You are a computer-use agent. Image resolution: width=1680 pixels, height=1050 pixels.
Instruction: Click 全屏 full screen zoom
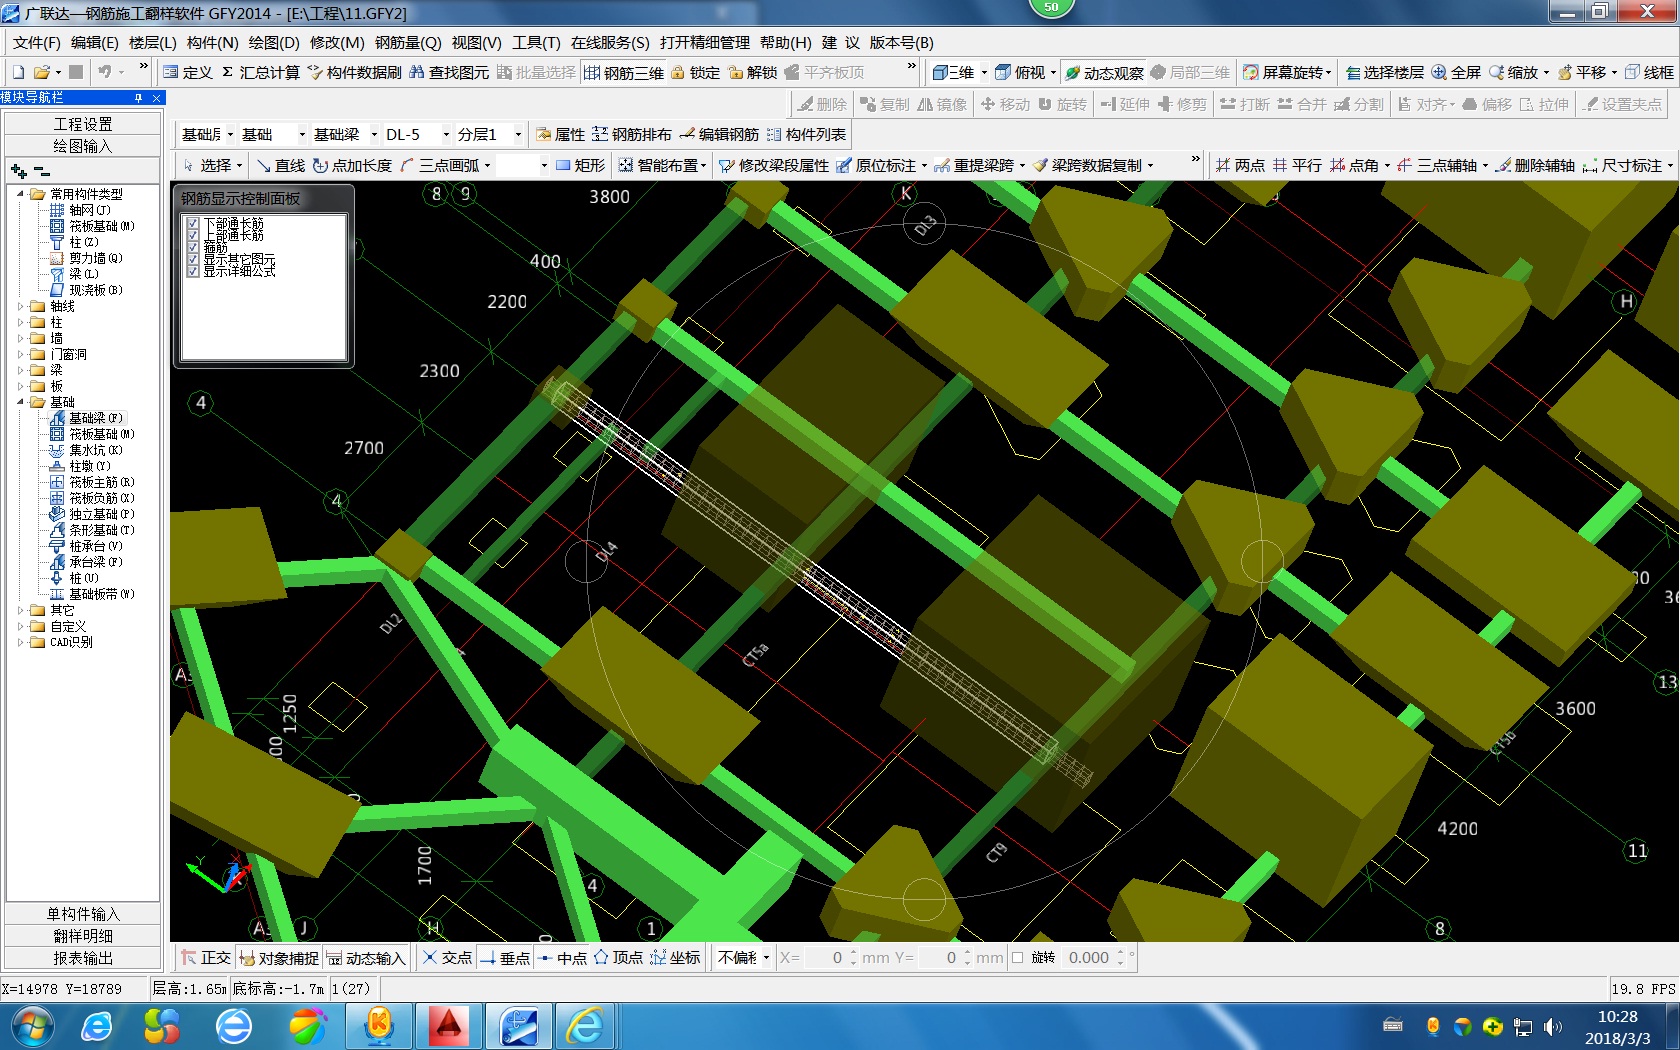coord(1456,72)
